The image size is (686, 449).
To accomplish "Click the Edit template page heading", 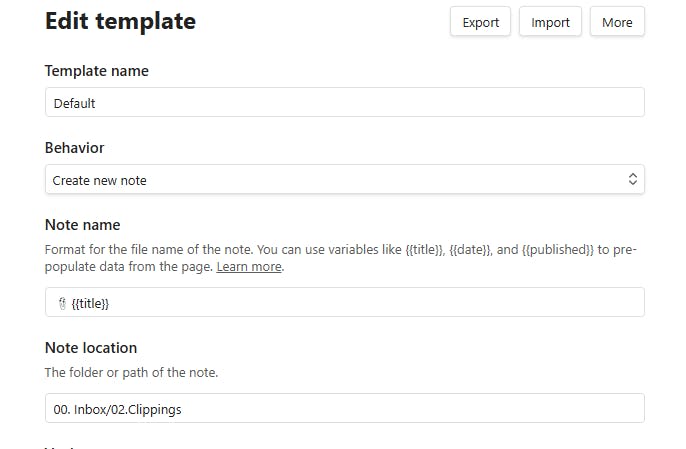I will click(x=120, y=21).
